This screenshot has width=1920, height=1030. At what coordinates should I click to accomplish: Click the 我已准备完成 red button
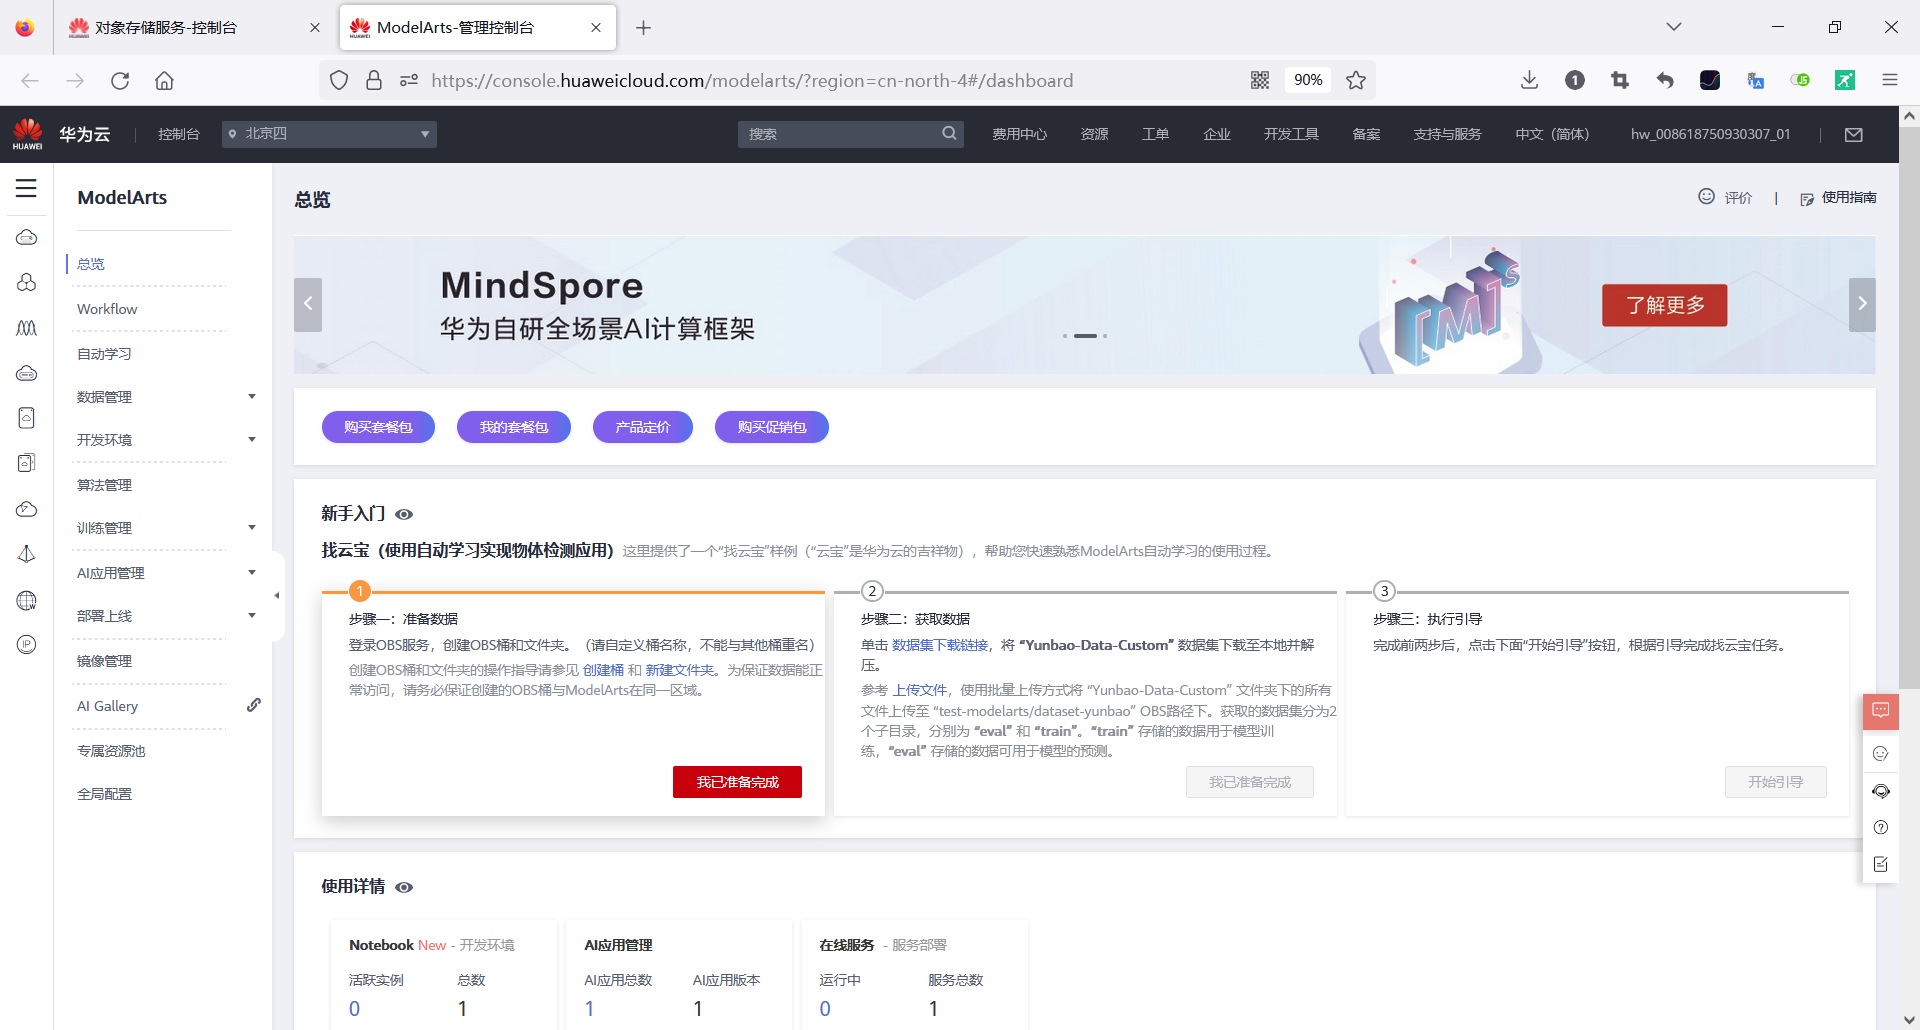coord(737,782)
